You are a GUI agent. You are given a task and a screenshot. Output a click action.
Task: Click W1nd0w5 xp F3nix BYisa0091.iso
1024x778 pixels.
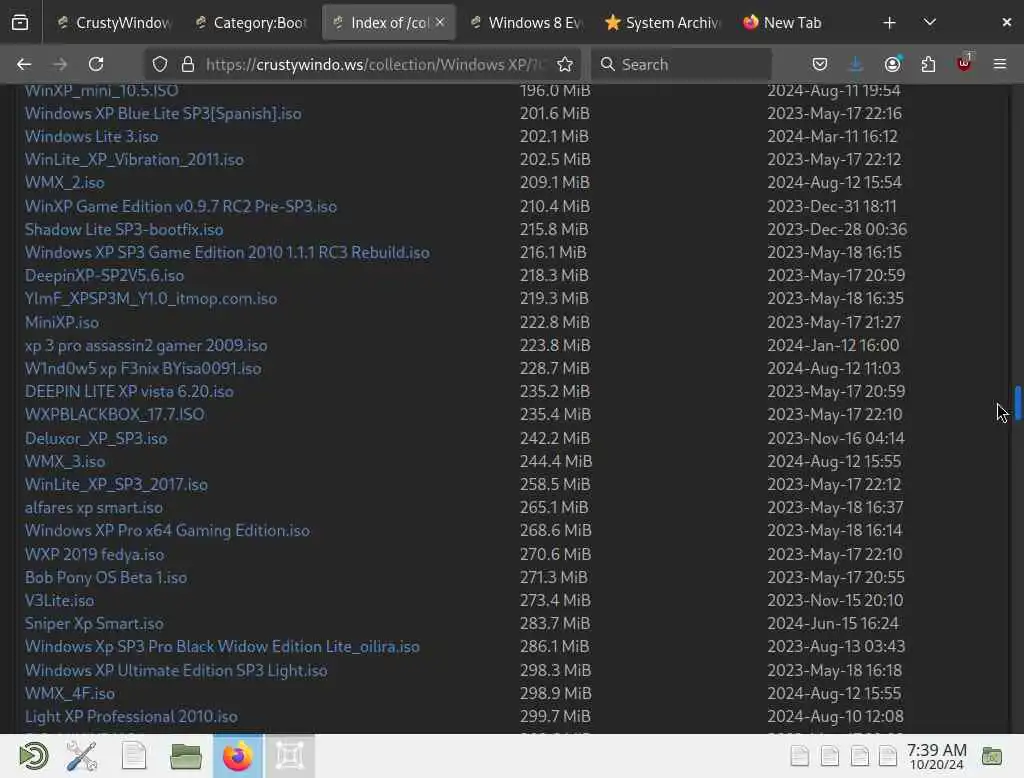coord(143,368)
